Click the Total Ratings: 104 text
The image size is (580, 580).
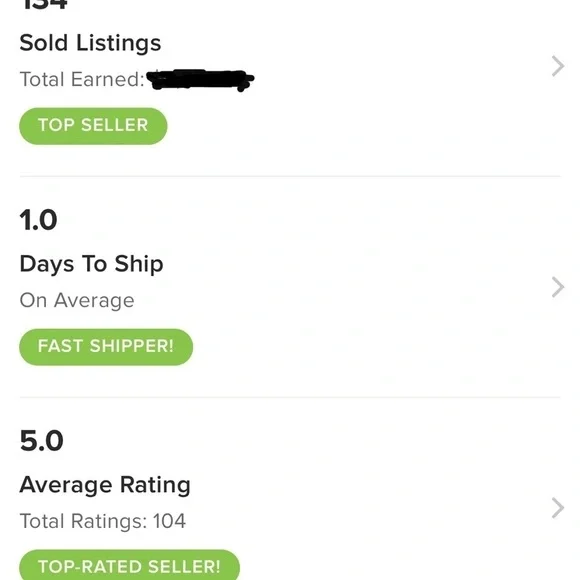(x=102, y=521)
